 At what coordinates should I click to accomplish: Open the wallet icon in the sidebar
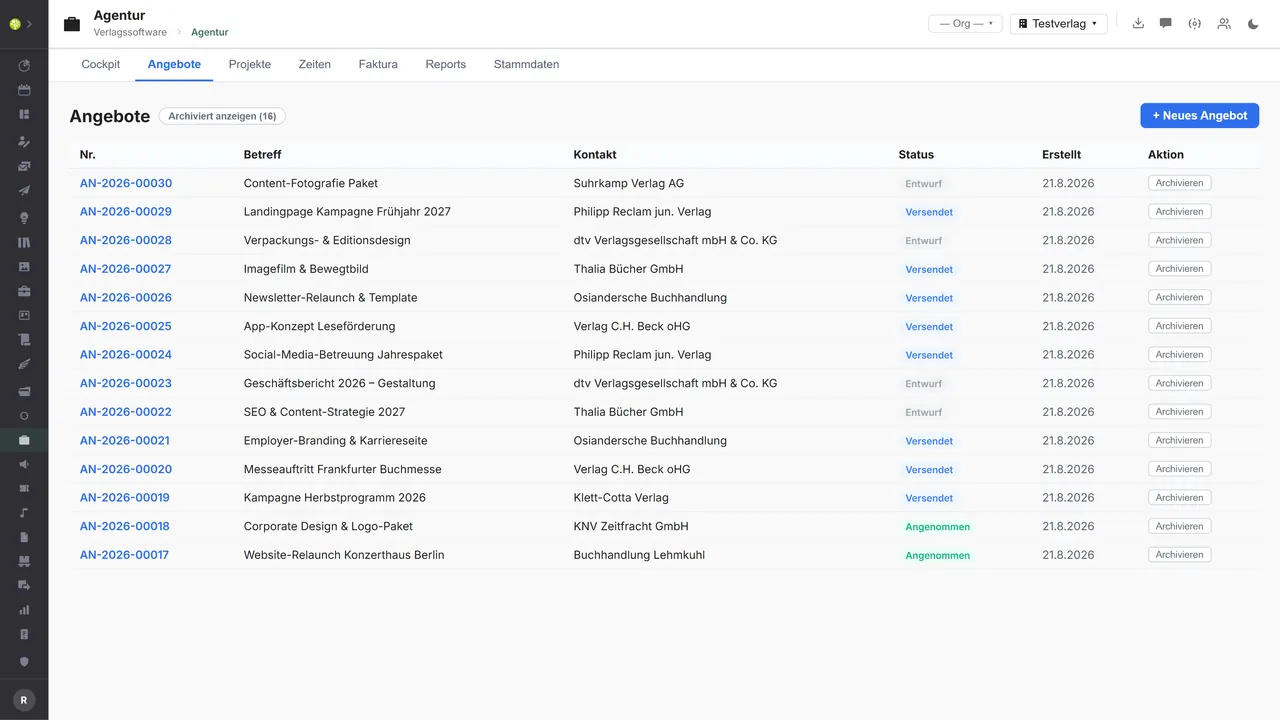24,390
